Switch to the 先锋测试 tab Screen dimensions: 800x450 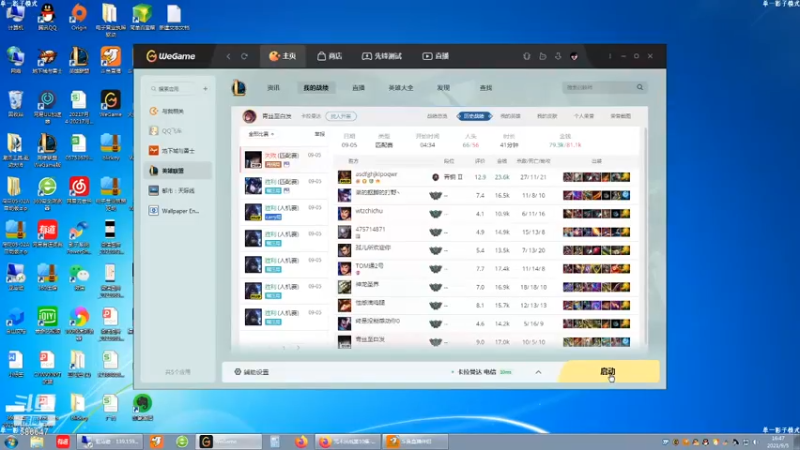pyautogui.click(x=382, y=56)
